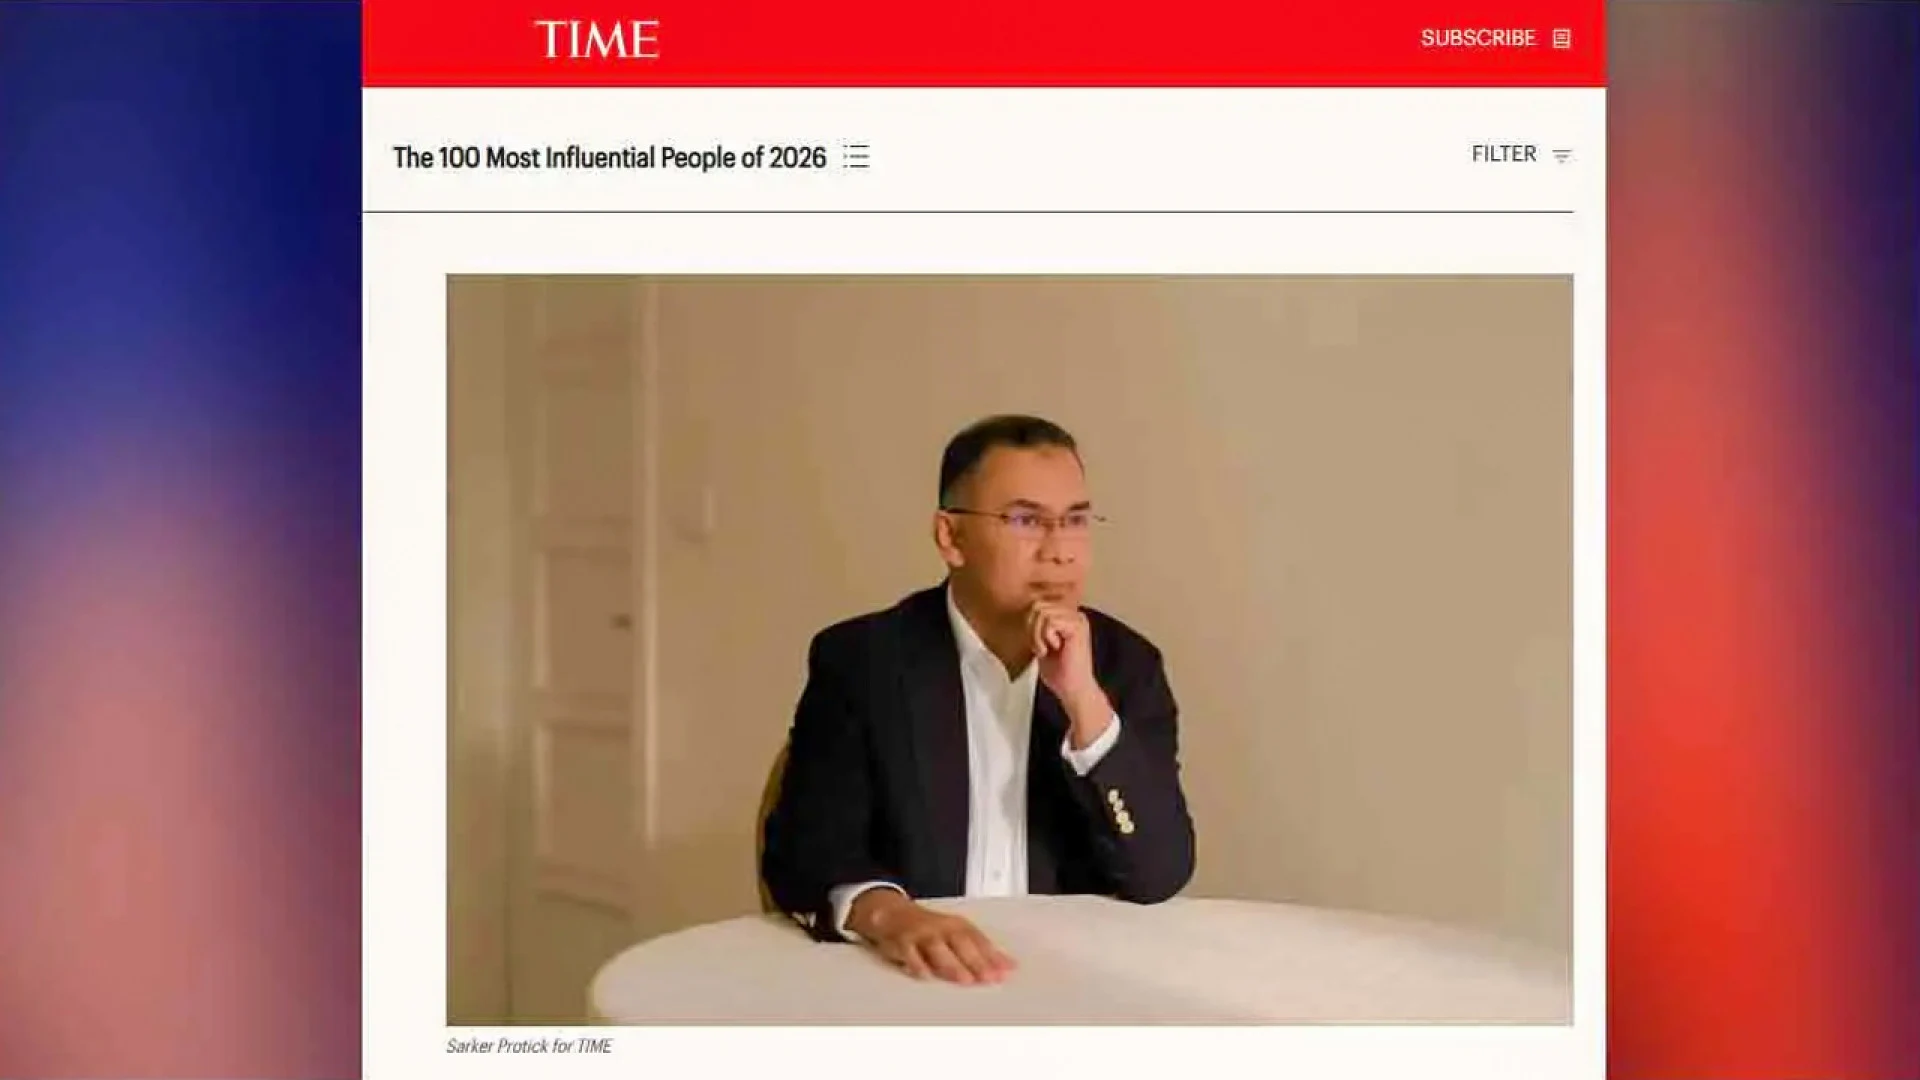Open the TIME logo homepage link

[597, 40]
